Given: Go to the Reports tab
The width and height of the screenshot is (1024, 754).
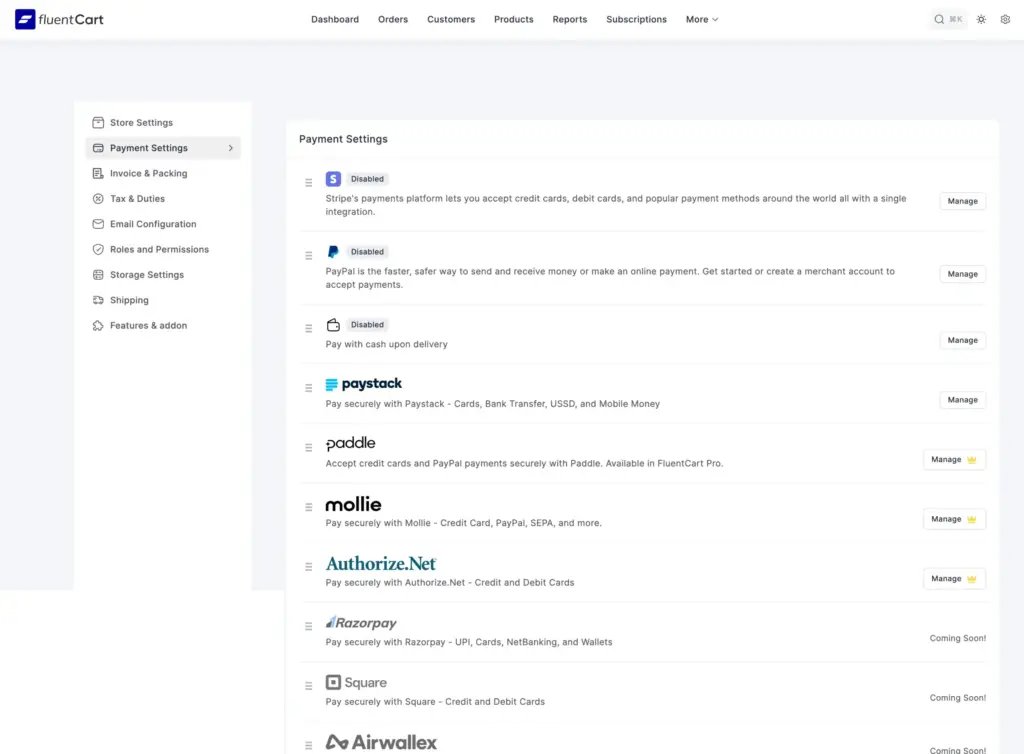Looking at the screenshot, I should tap(569, 18).
